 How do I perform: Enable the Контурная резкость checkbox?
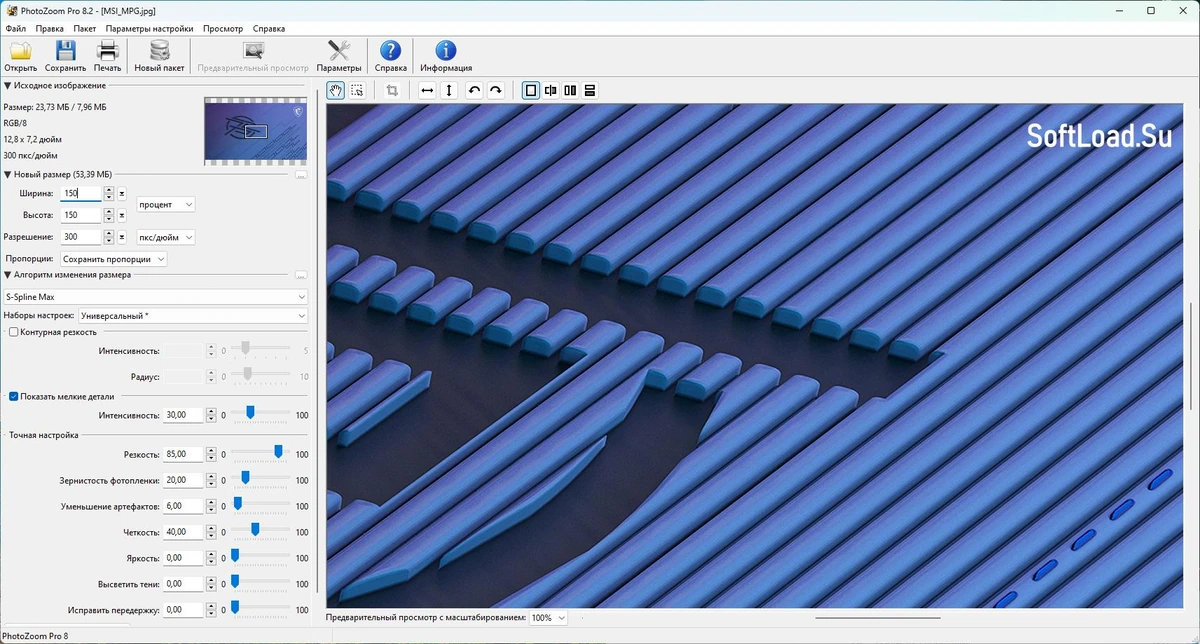coord(13,332)
